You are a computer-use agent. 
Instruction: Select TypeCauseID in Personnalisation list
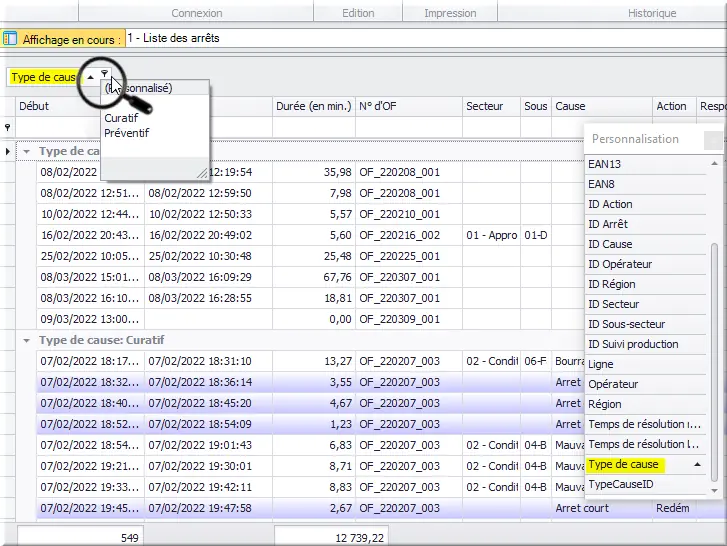(645, 484)
